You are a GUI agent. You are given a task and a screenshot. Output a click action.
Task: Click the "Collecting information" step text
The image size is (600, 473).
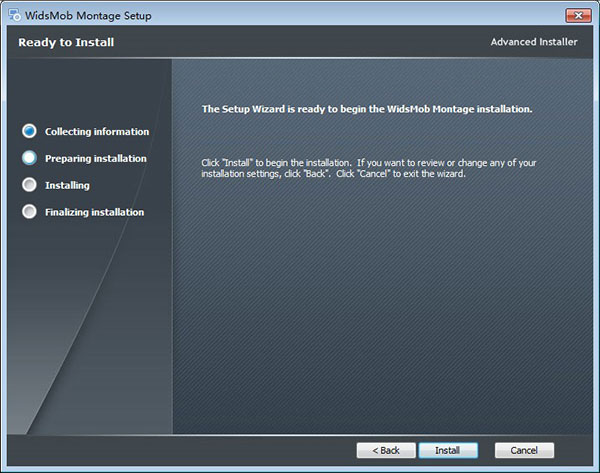pyautogui.click(x=97, y=132)
